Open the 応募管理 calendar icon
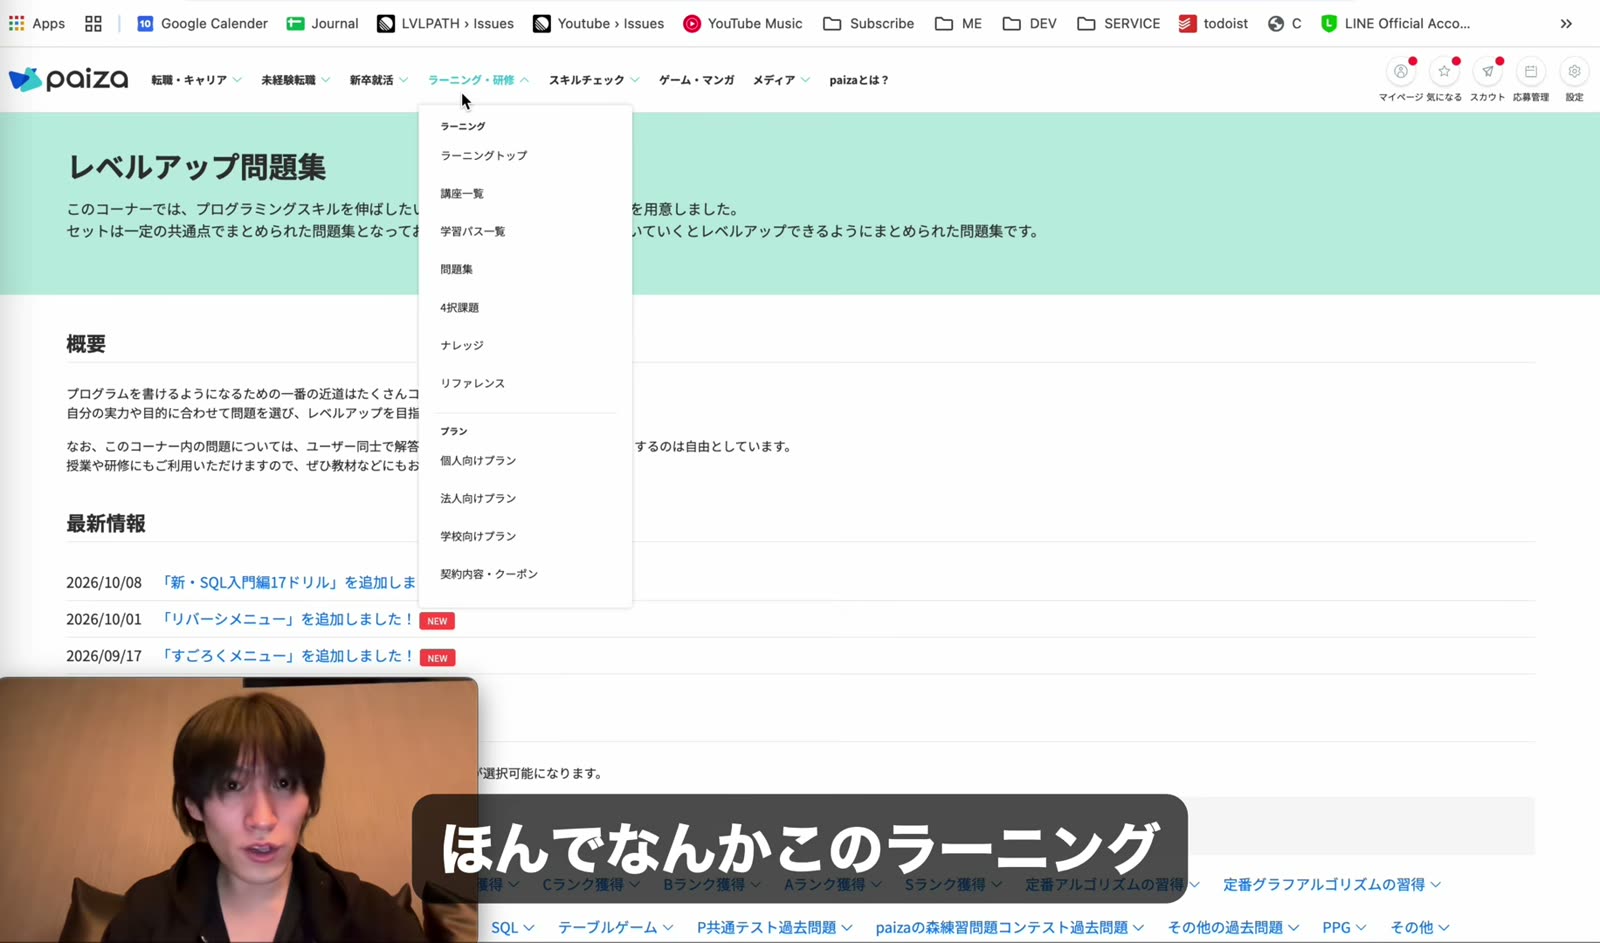 (x=1531, y=72)
